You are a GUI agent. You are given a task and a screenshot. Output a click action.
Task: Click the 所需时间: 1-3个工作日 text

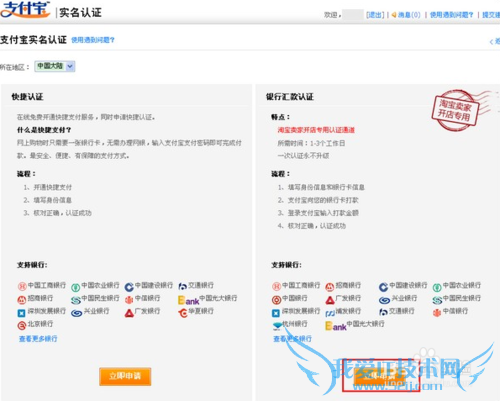(x=311, y=143)
